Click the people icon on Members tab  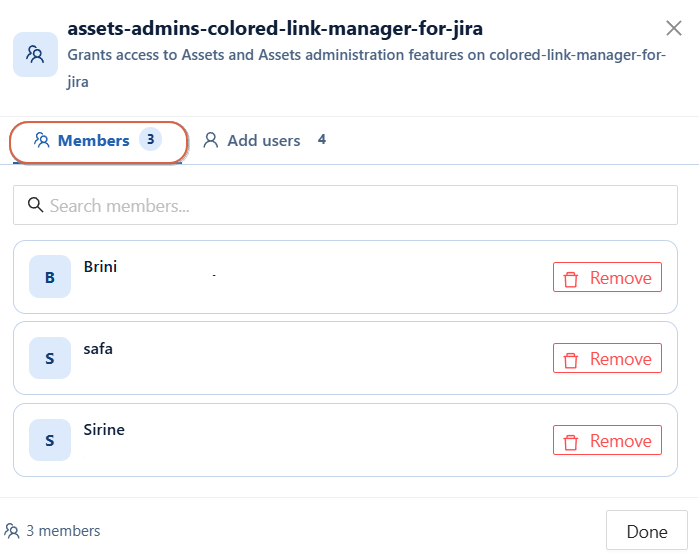[41, 140]
